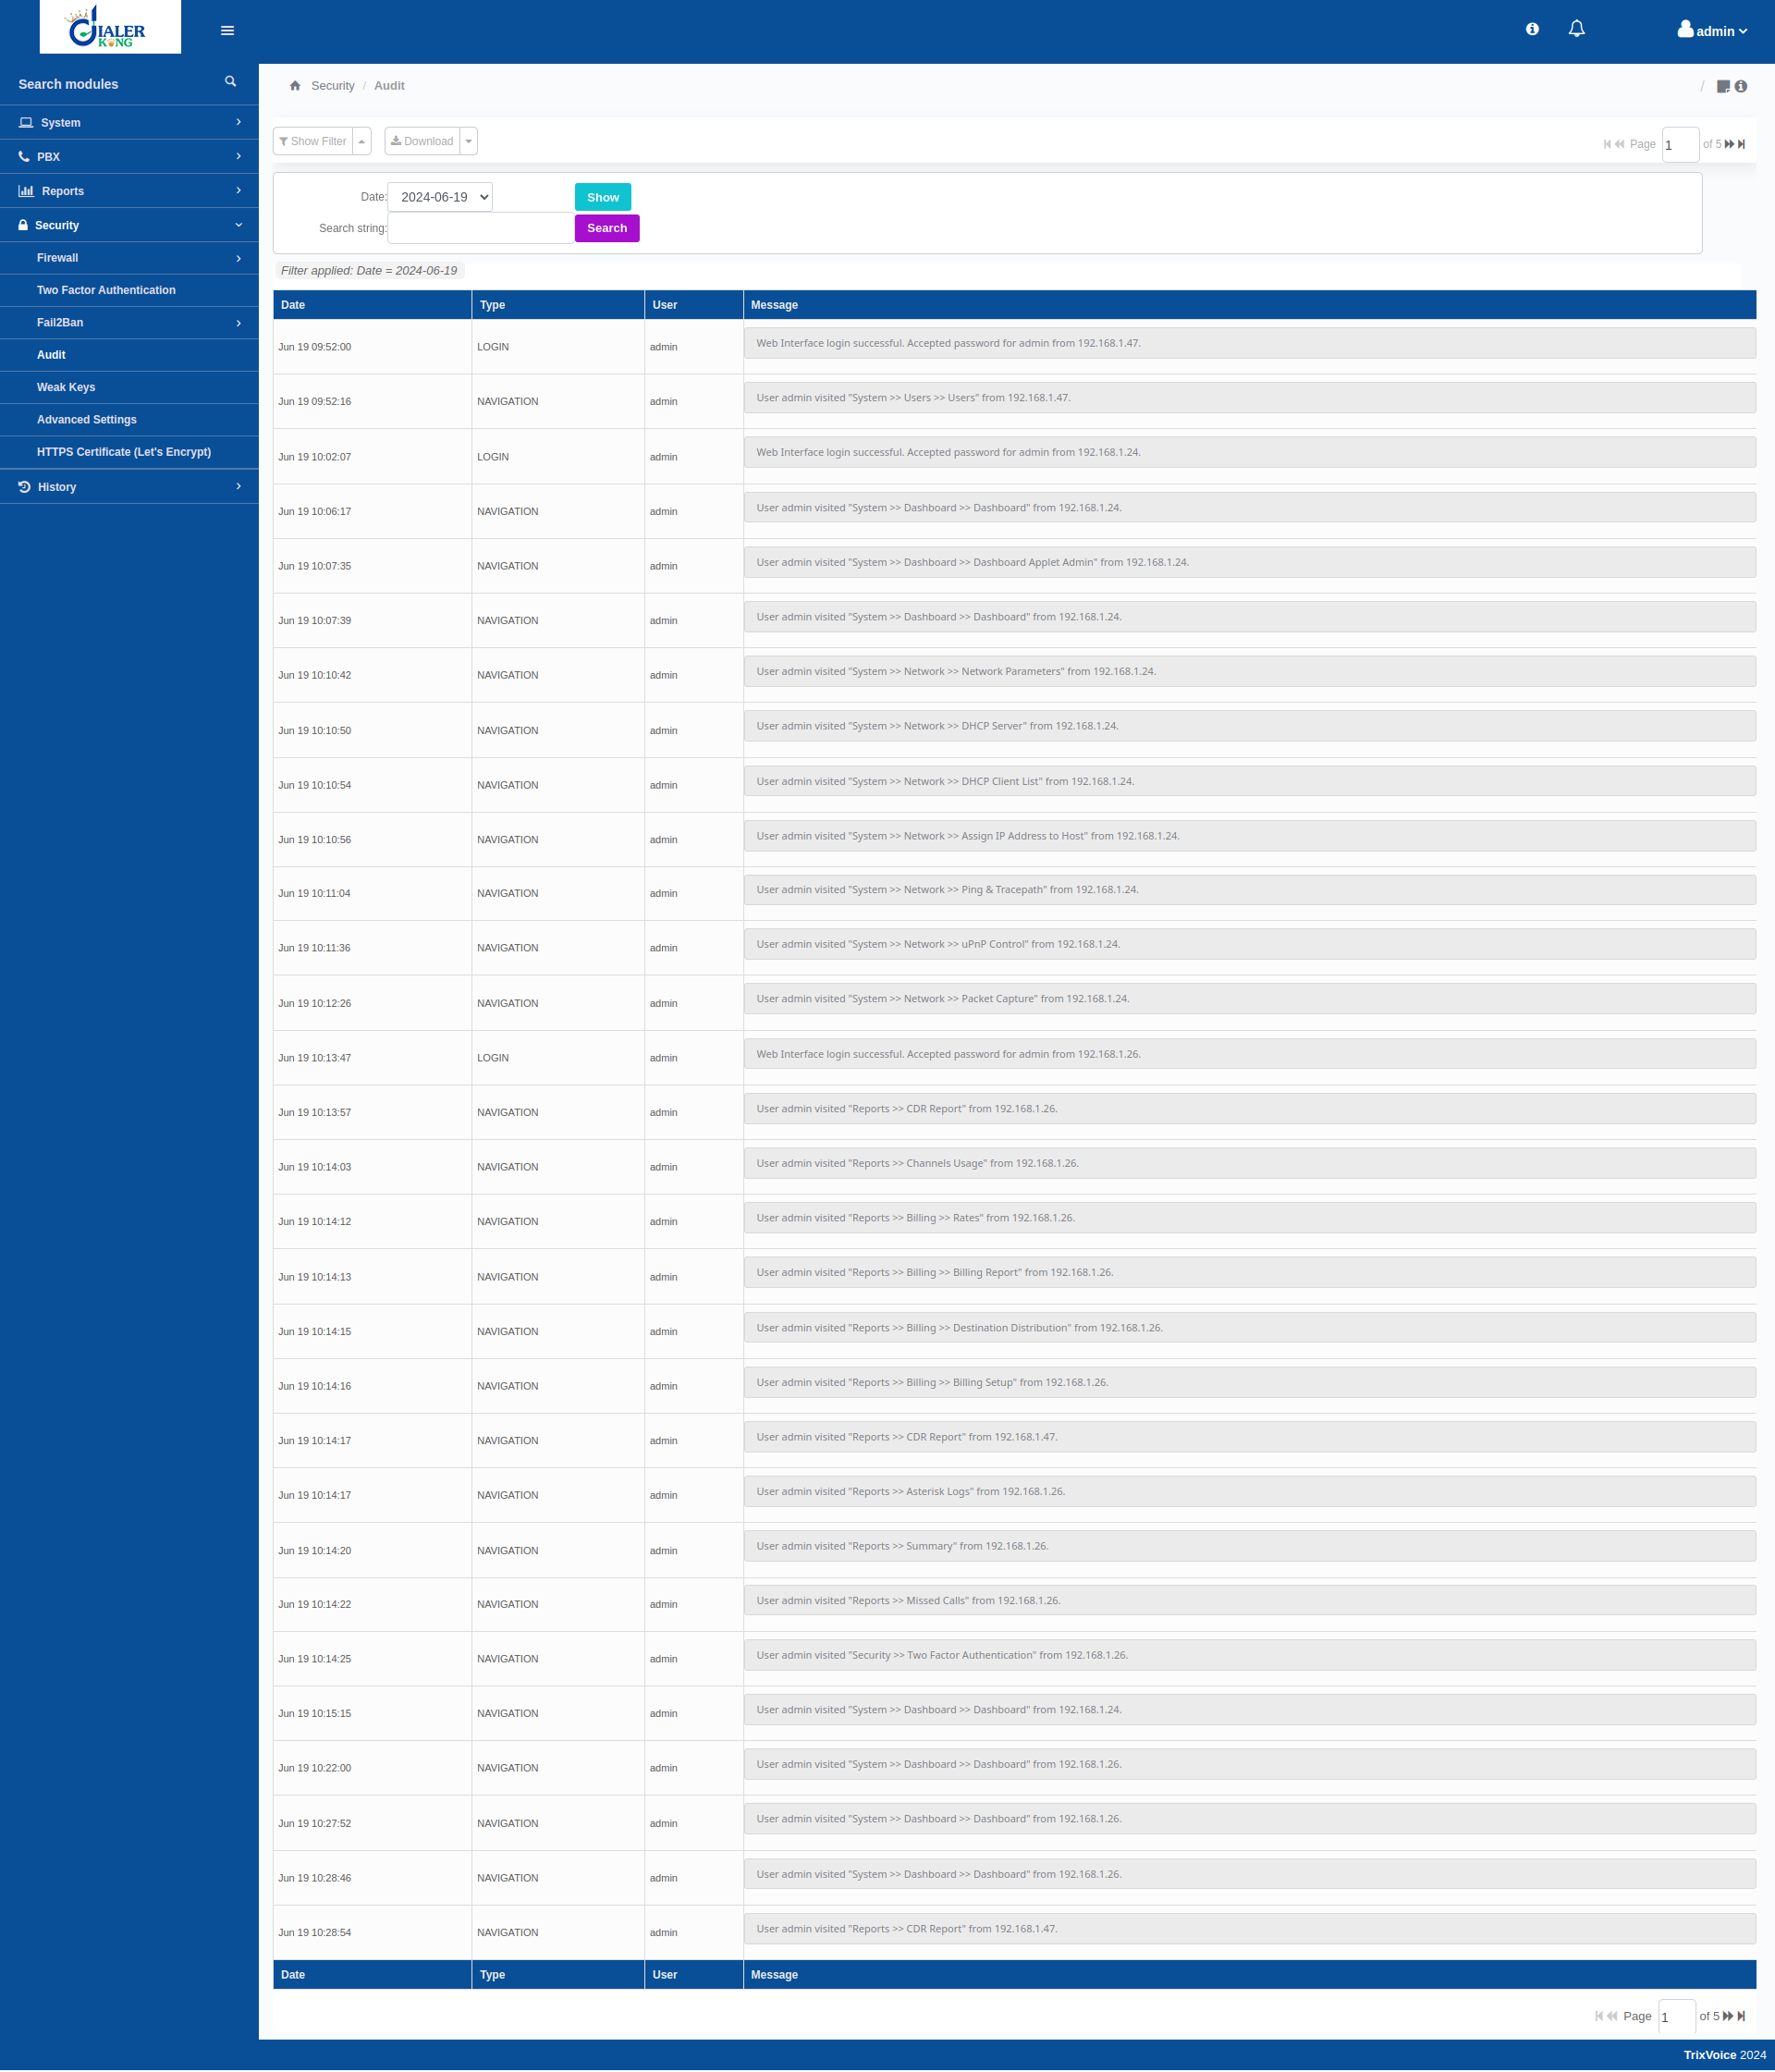
Task: Open the info icon in top bar
Action: click(x=1532, y=29)
